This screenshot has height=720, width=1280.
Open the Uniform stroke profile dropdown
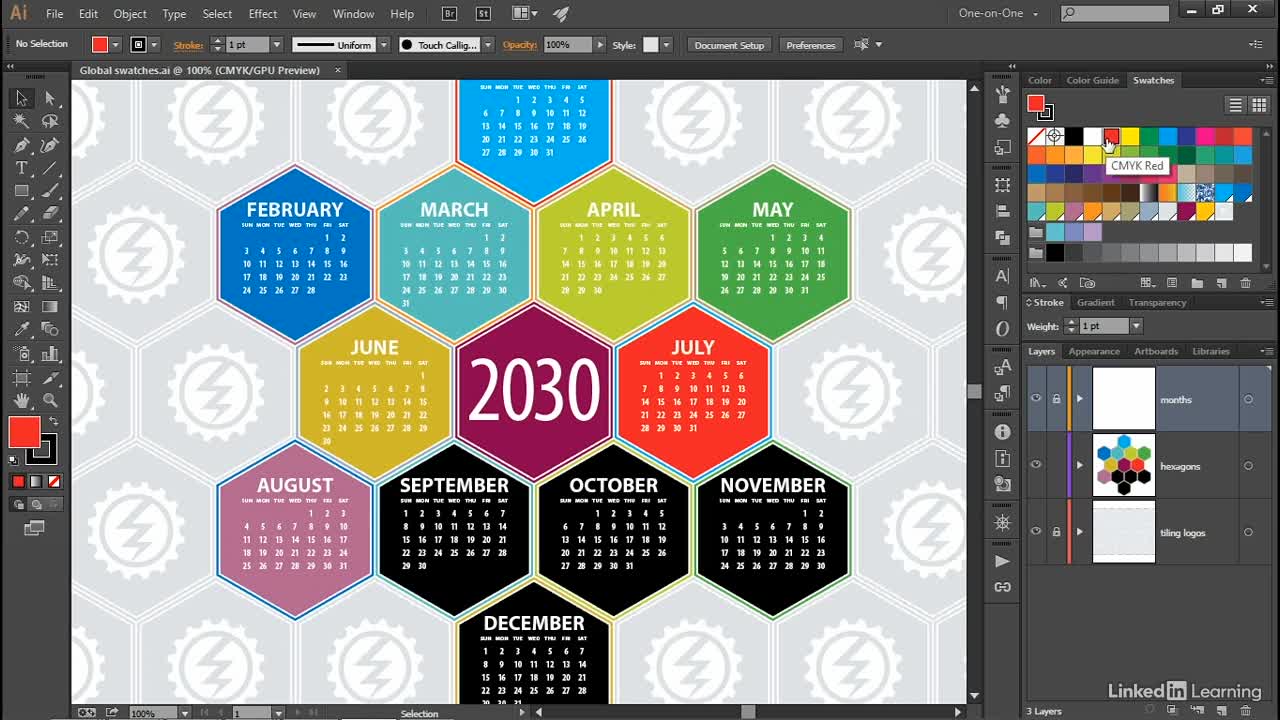click(382, 45)
